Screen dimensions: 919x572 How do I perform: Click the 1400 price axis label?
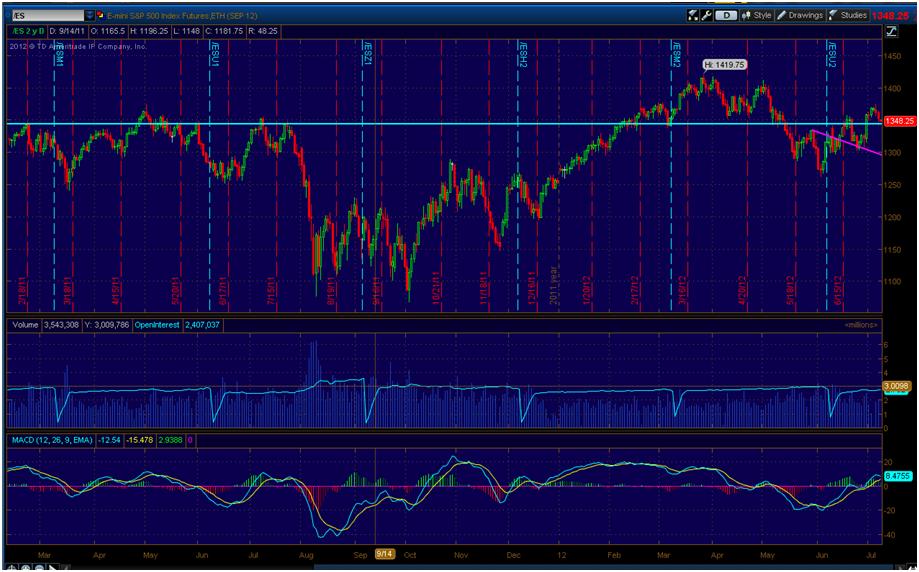coord(893,88)
